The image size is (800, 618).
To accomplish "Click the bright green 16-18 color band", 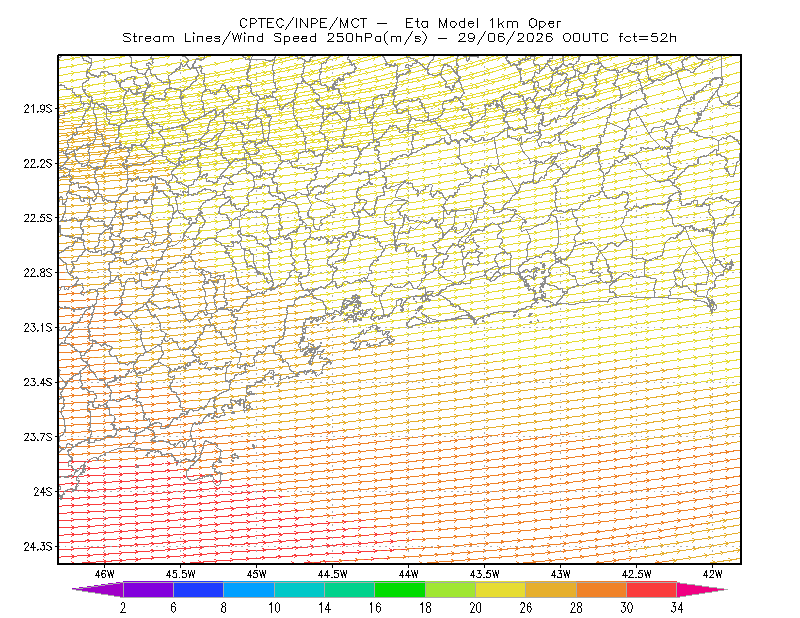I will (400, 589).
